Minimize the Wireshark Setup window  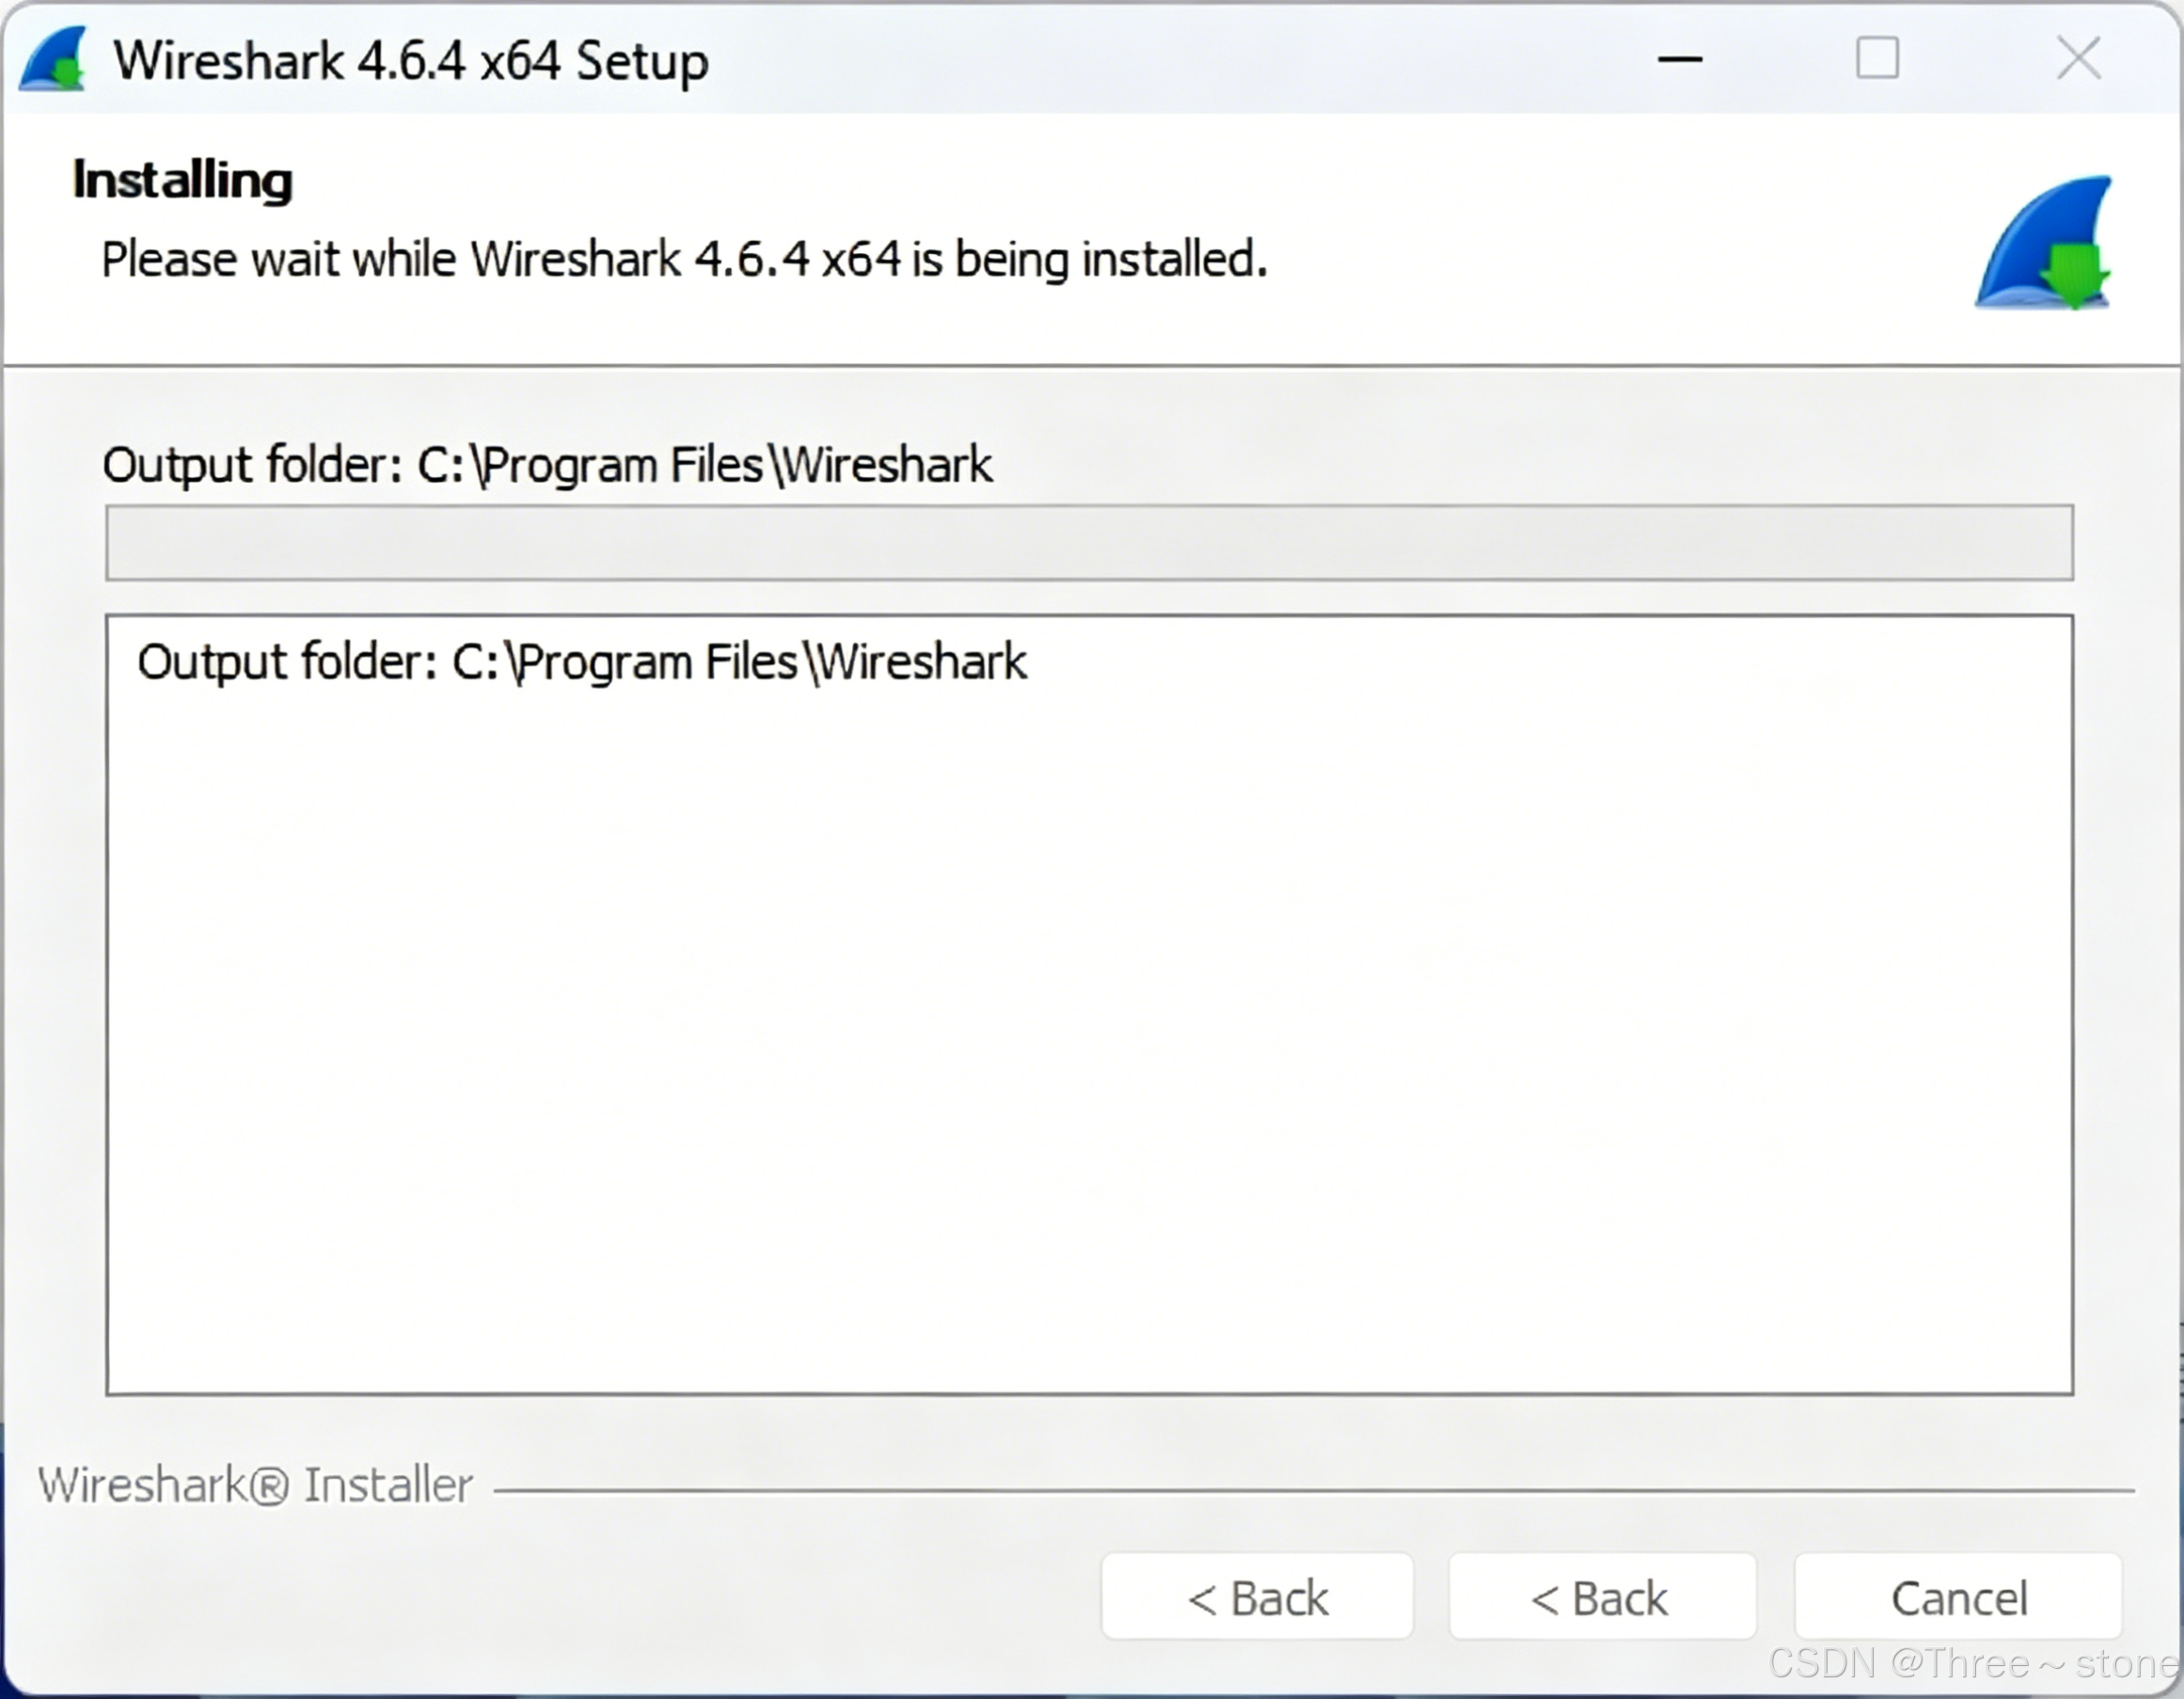click(x=1679, y=59)
